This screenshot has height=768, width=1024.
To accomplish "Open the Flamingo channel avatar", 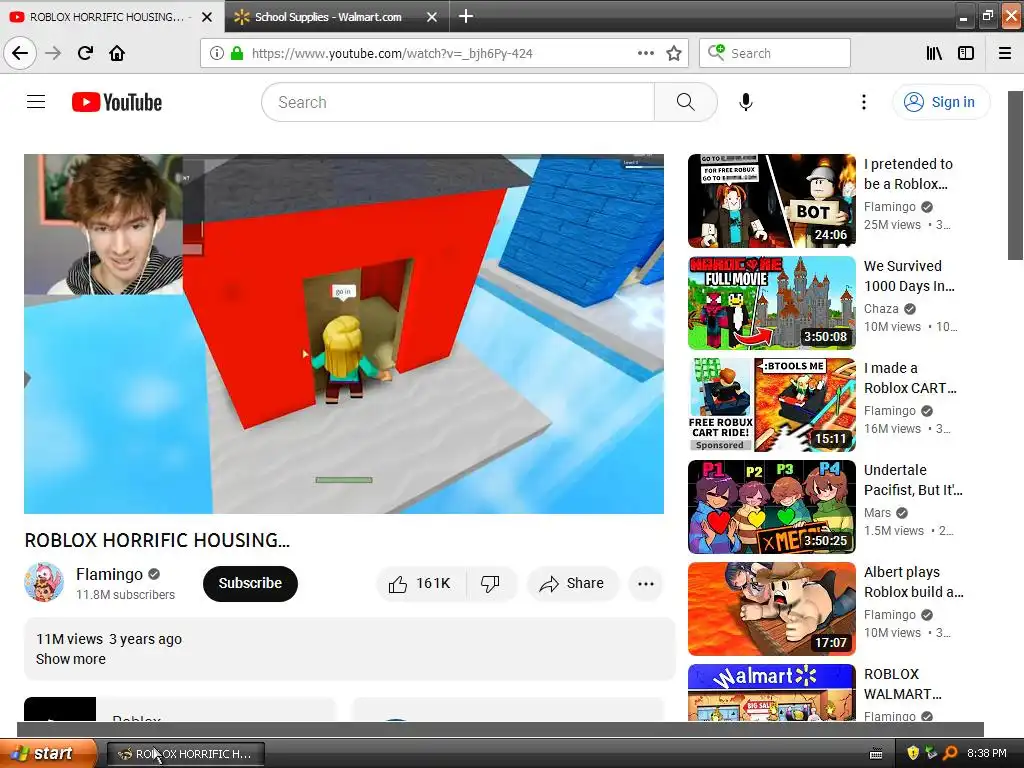I will pyautogui.click(x=44, y=581).
